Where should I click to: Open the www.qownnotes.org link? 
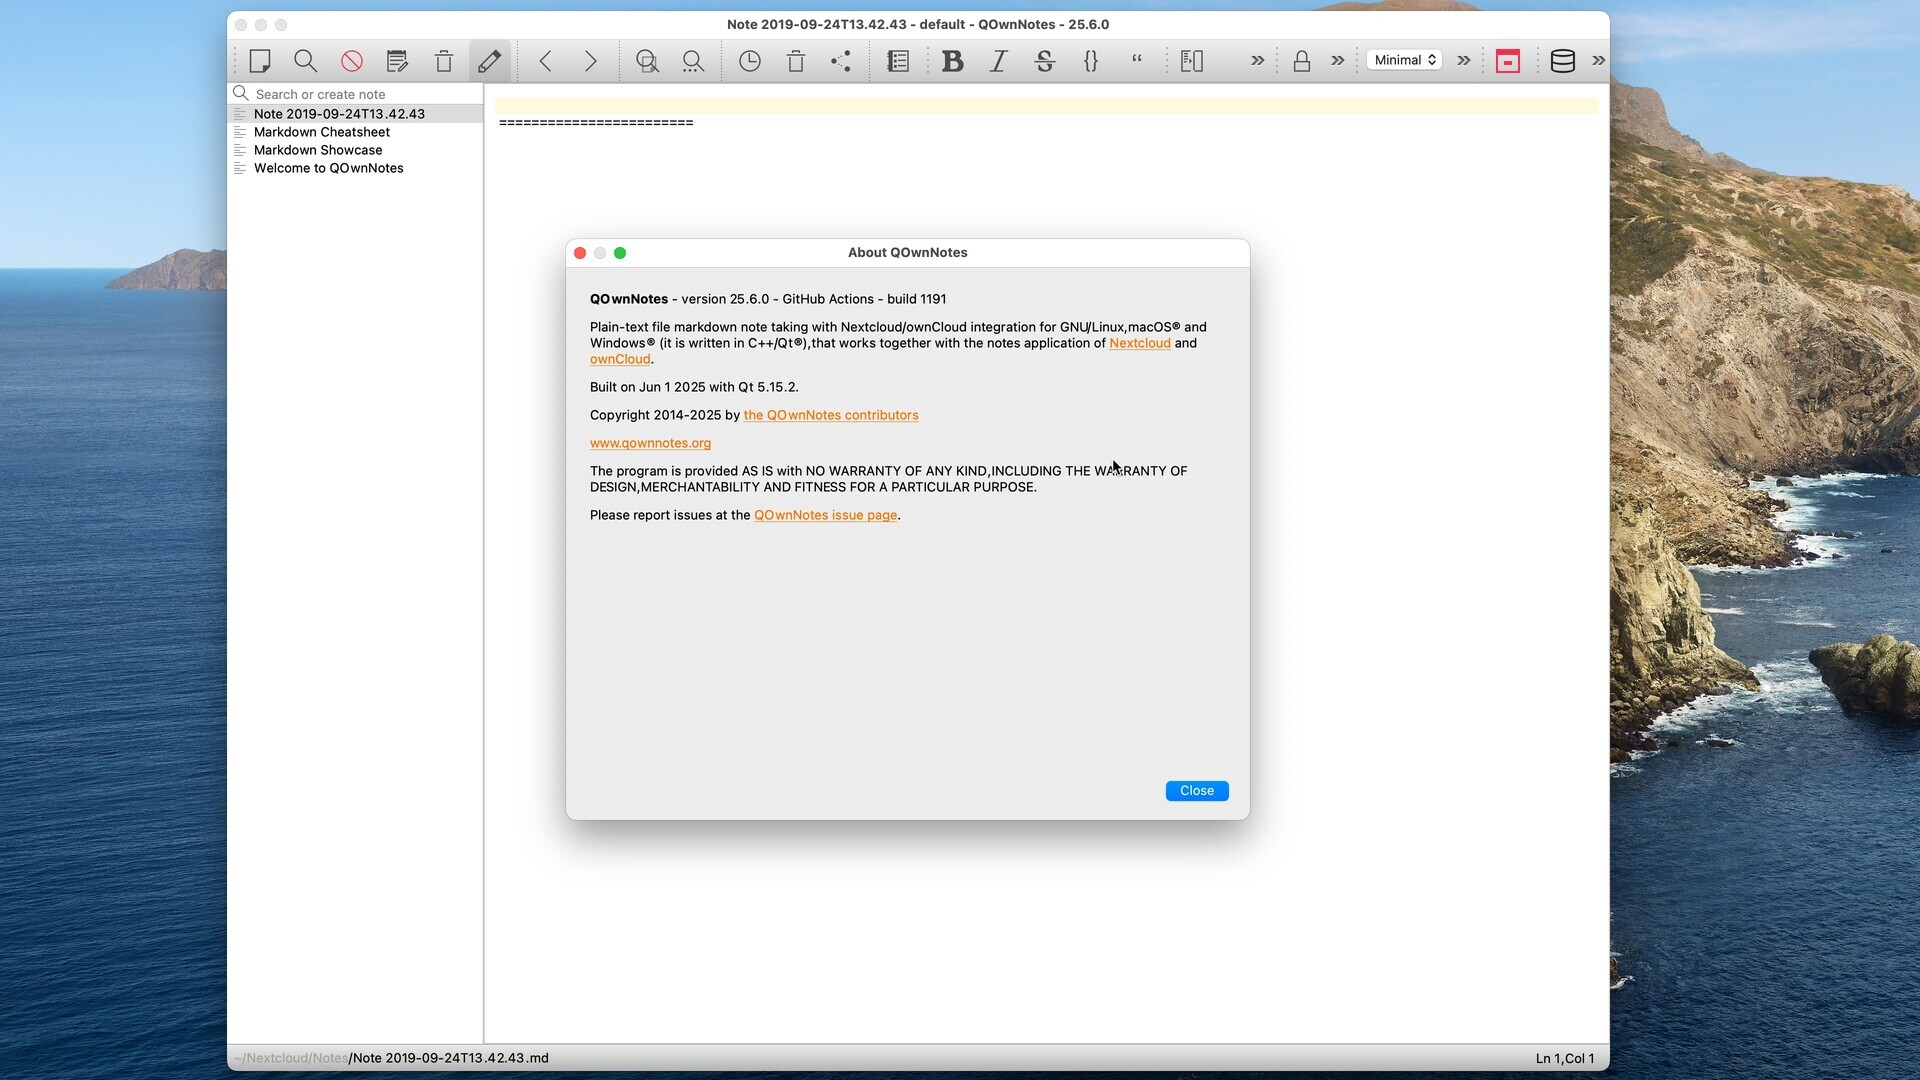(650, 443)
